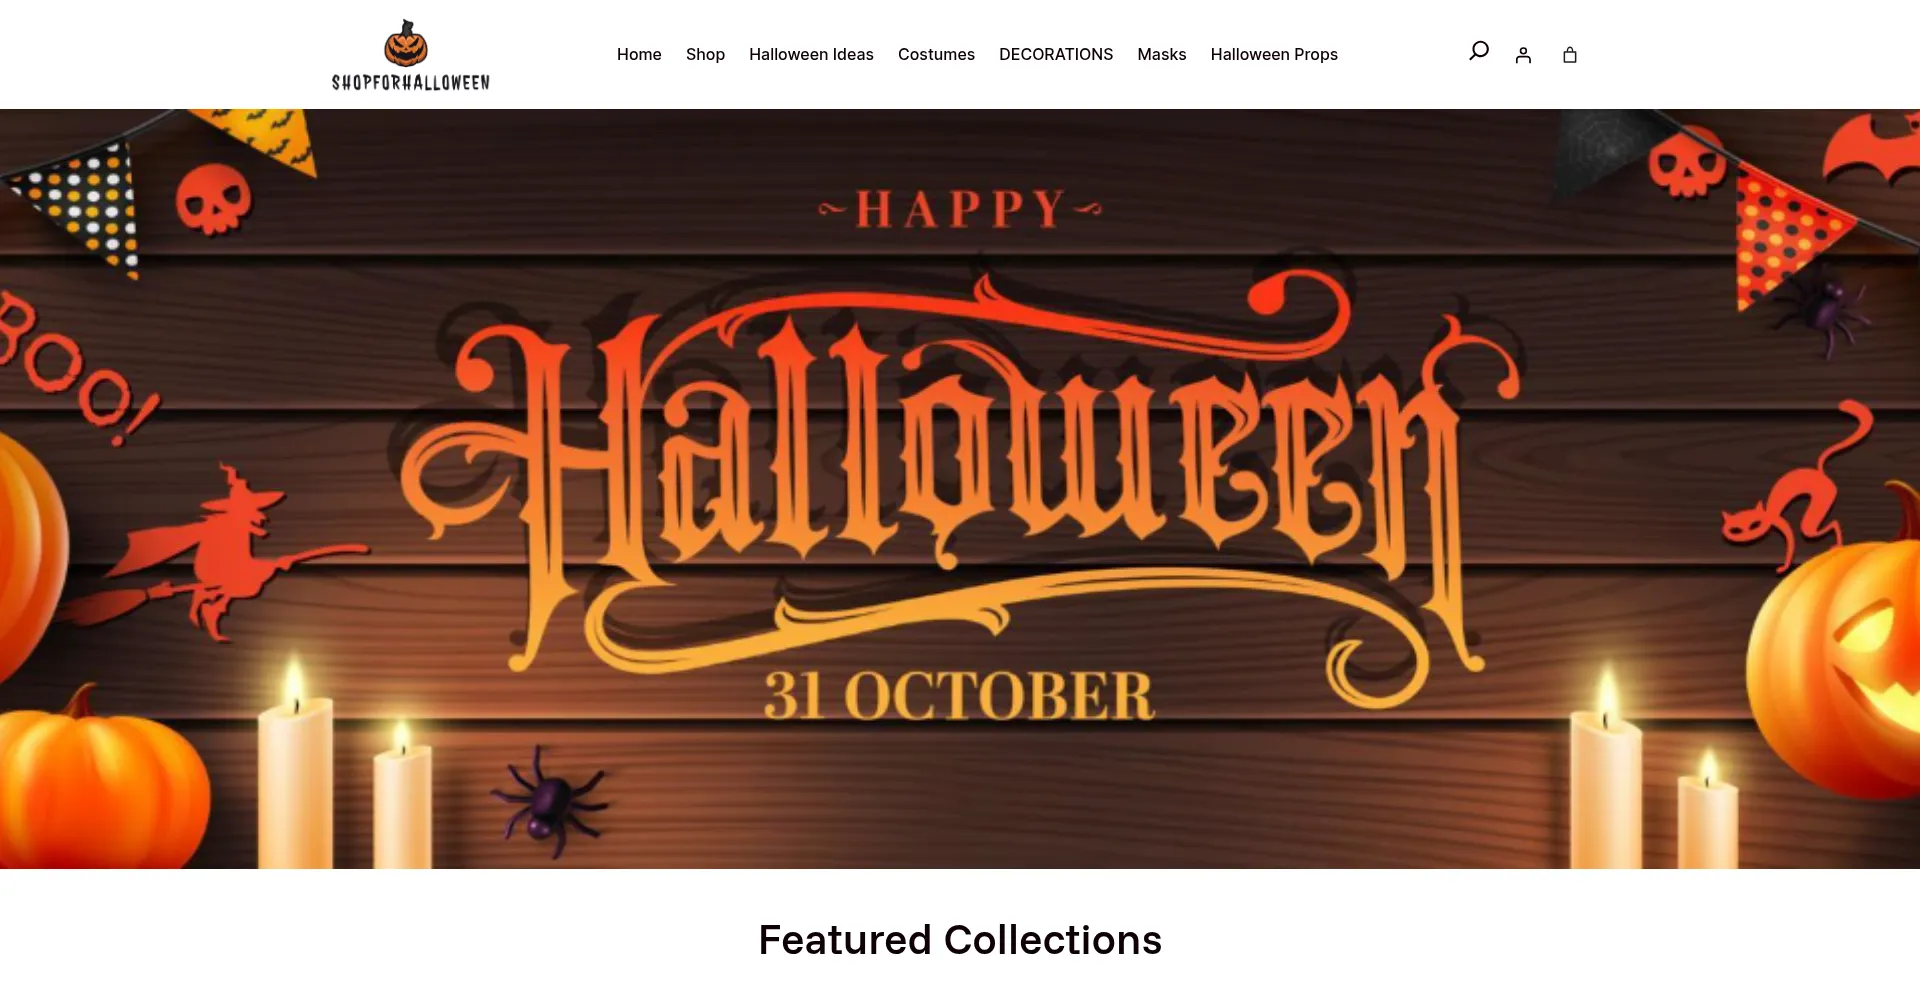Viewport: 1920px width, 993px height.
Task: Click the 31 OCTOBER banner text
Action: coord(959,695)
